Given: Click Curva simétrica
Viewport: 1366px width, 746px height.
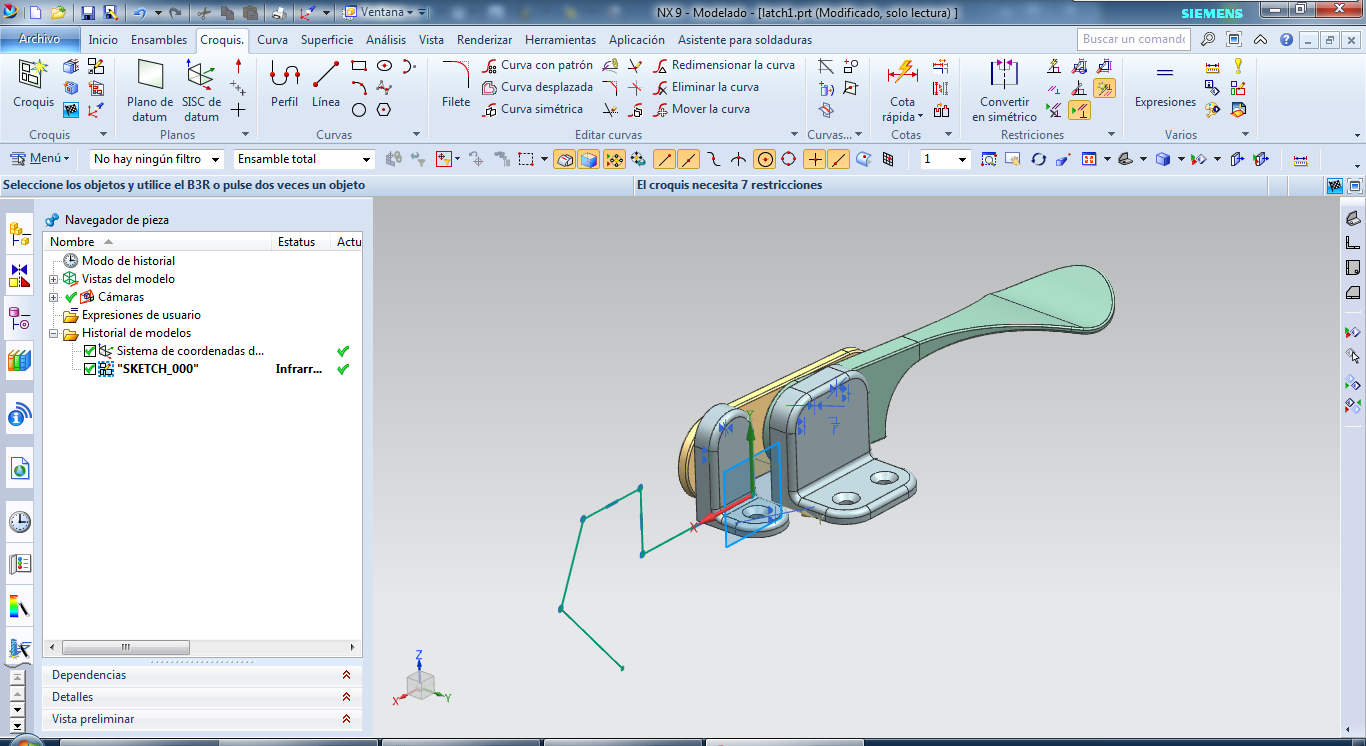Looking at the screenshot, I should click(x=533, y=109).
